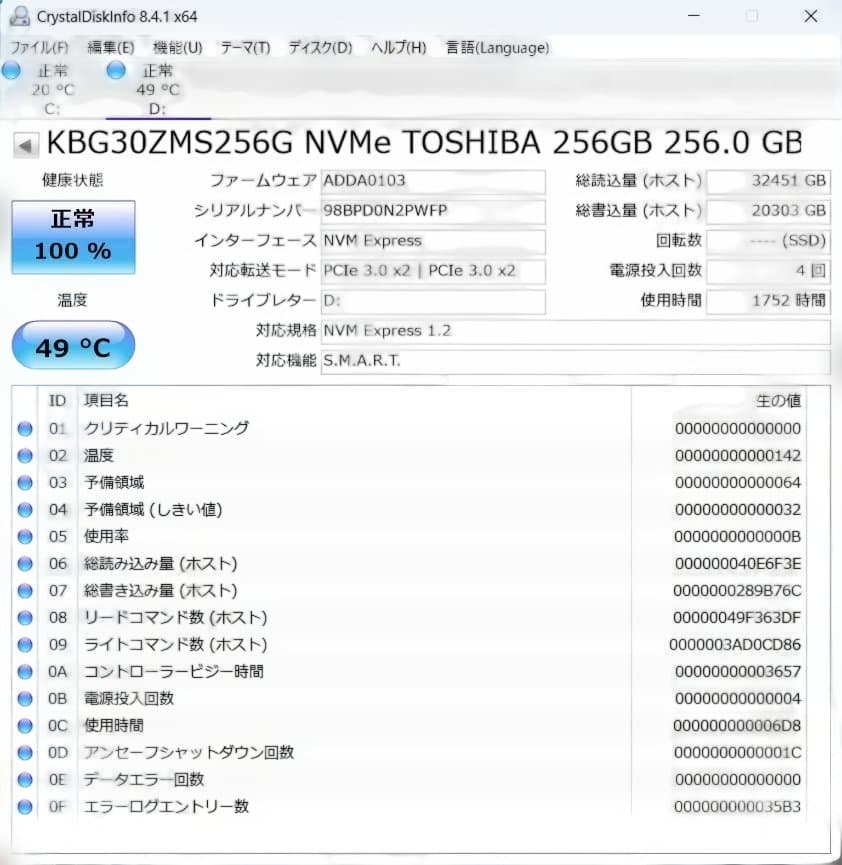842x865 pixels.
Task: Click the status lamp beside 使用率
Action: tap(24, 536)
